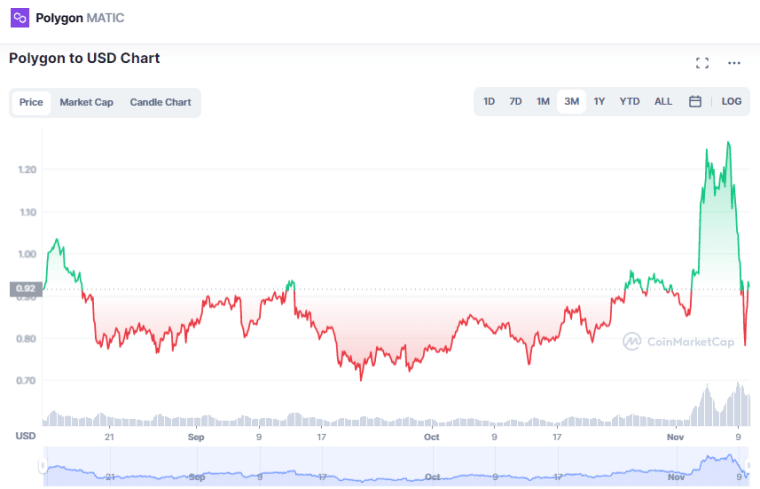Click the November price peak on the chart
This screenshot has height=489, width=760.
pos(728,142)
